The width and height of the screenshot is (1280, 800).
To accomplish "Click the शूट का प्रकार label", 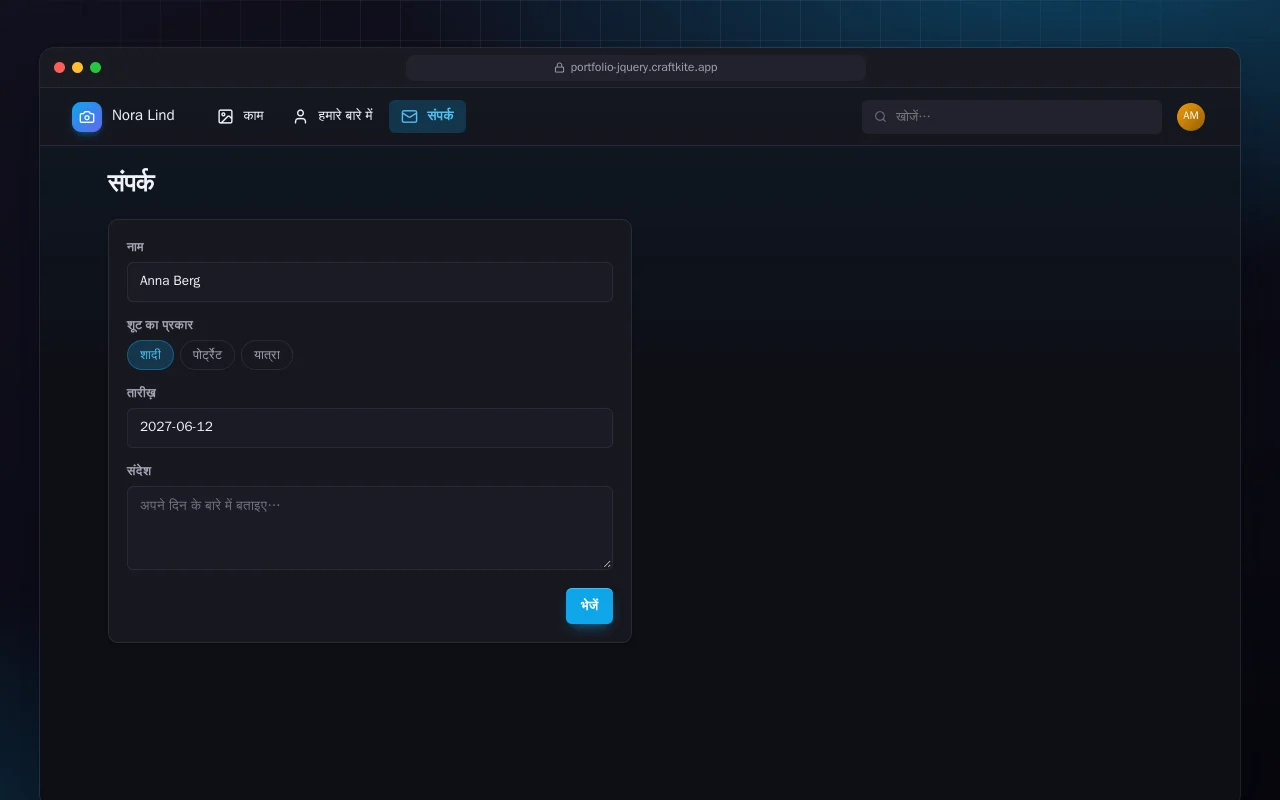I will [160, 325].
